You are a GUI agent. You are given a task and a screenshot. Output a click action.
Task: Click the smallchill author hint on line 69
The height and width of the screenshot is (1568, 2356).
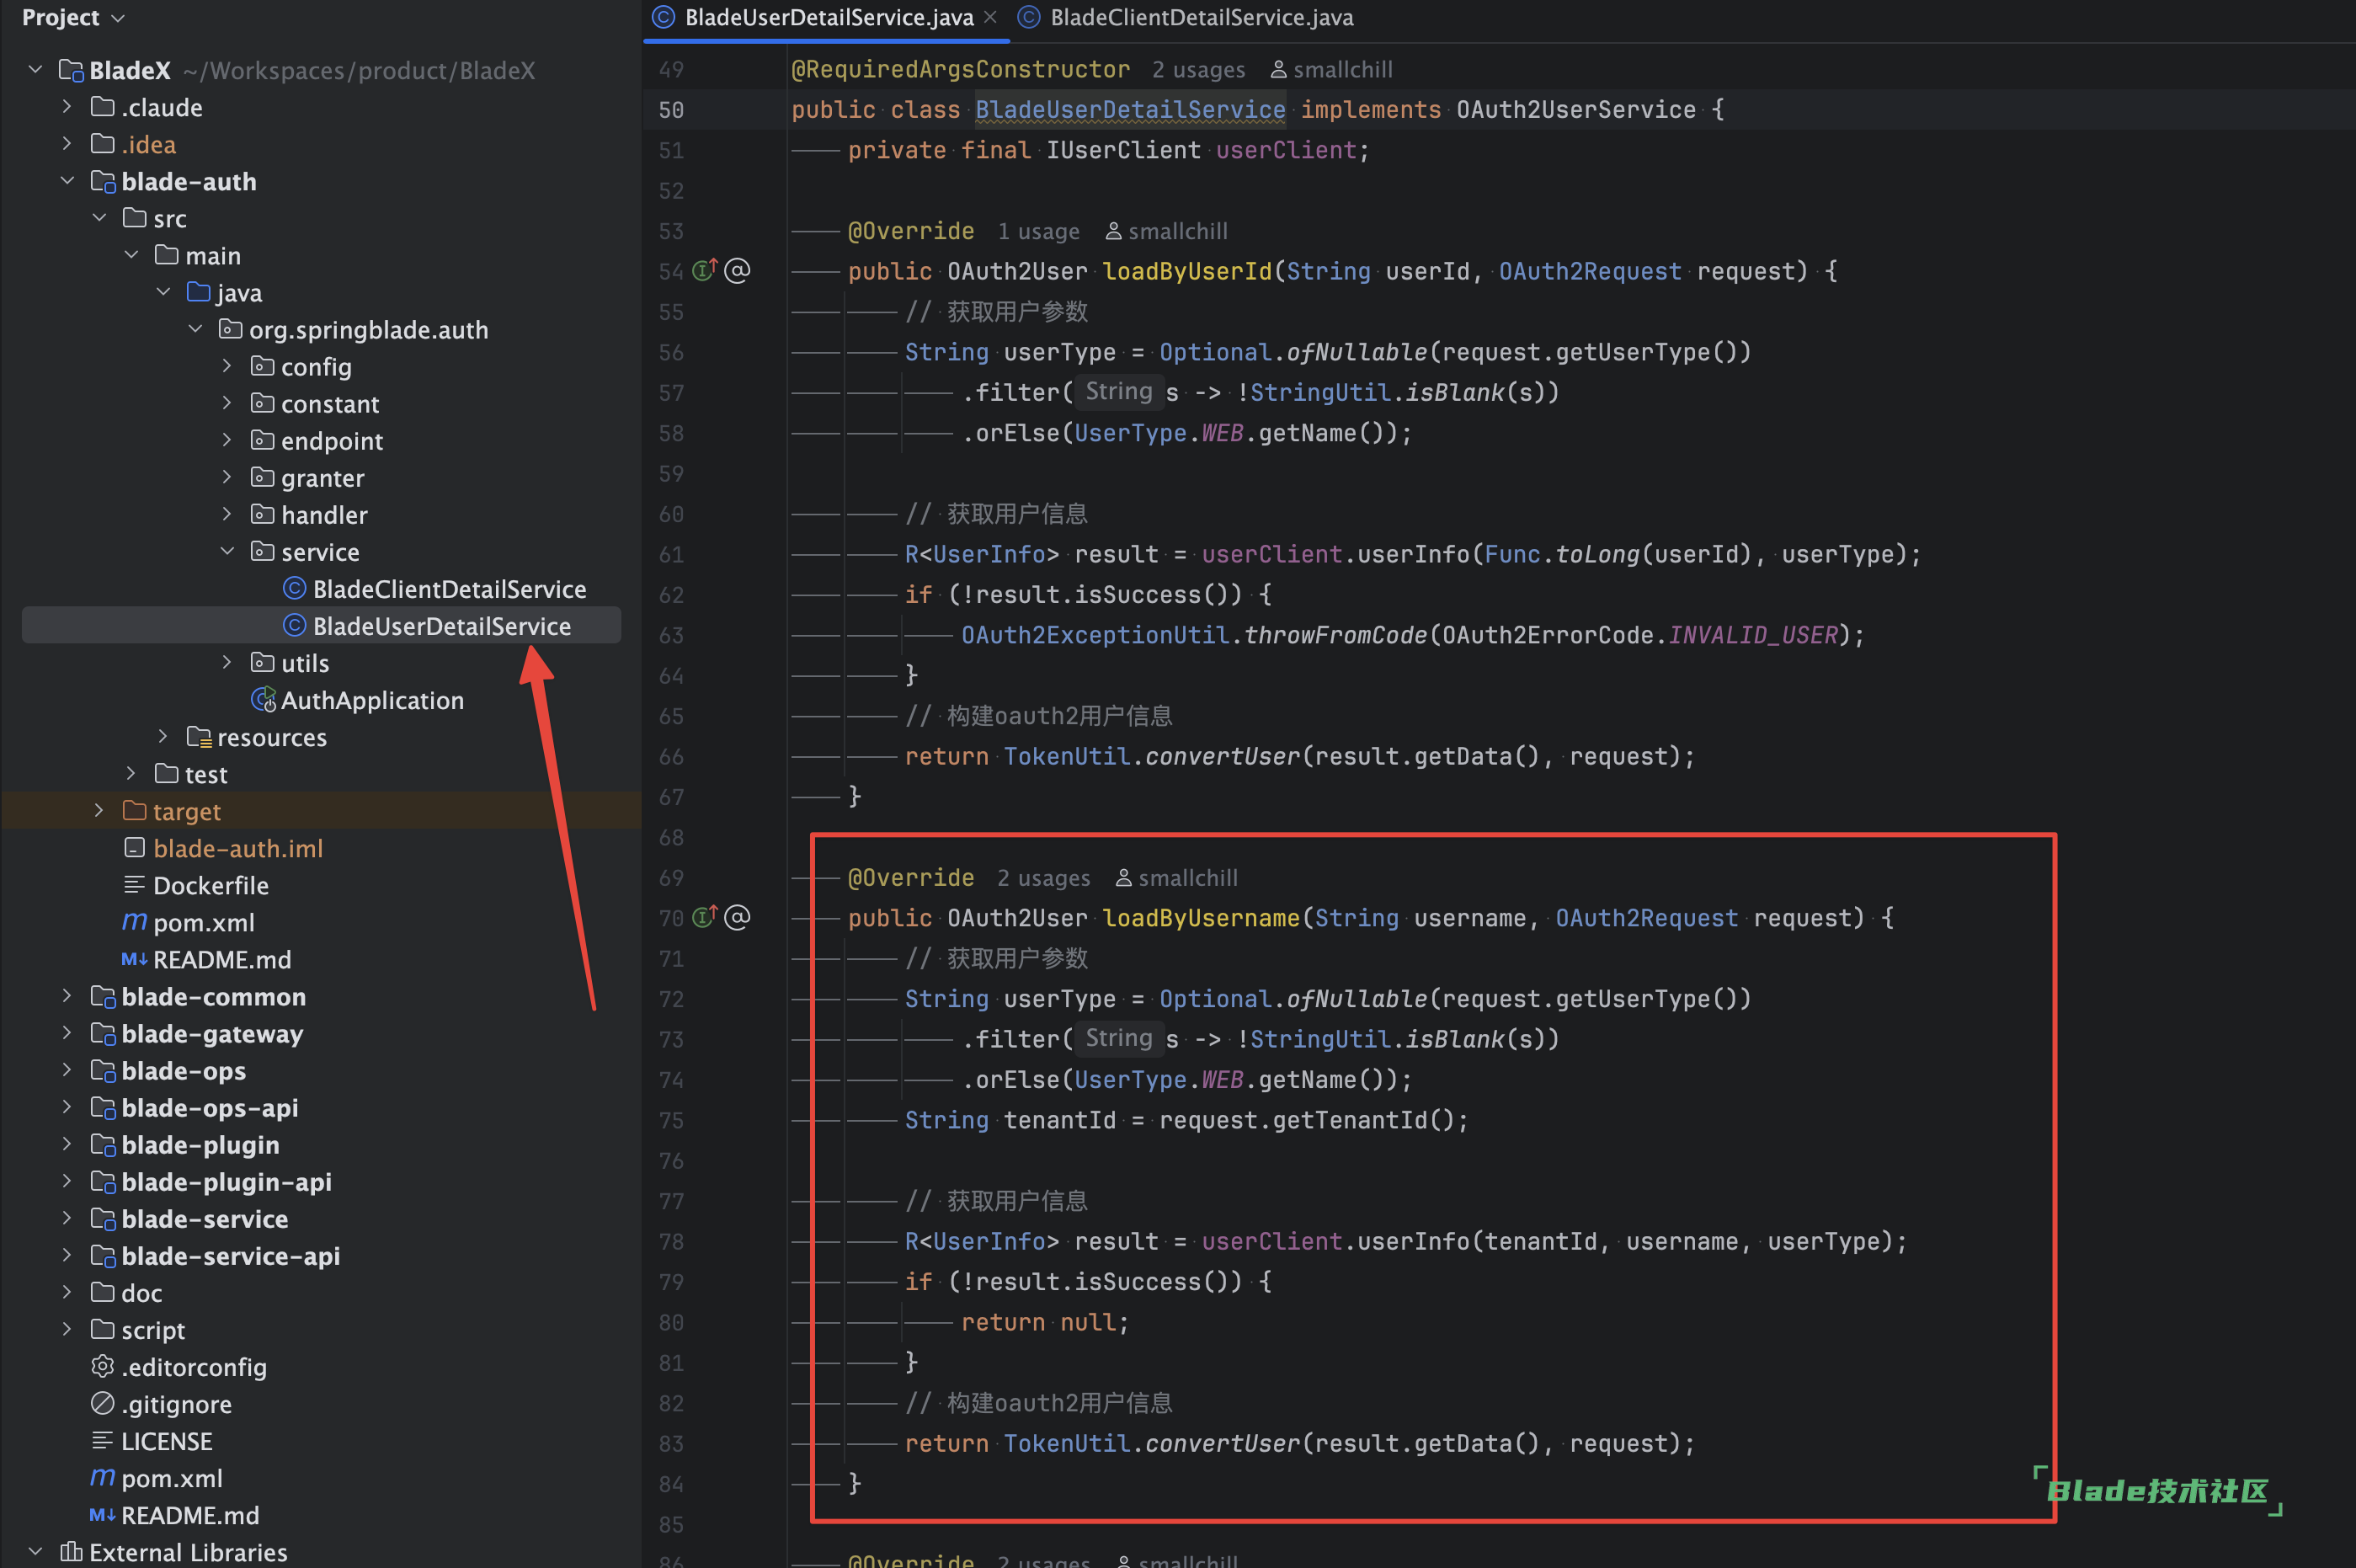(x=1187, y=878)
